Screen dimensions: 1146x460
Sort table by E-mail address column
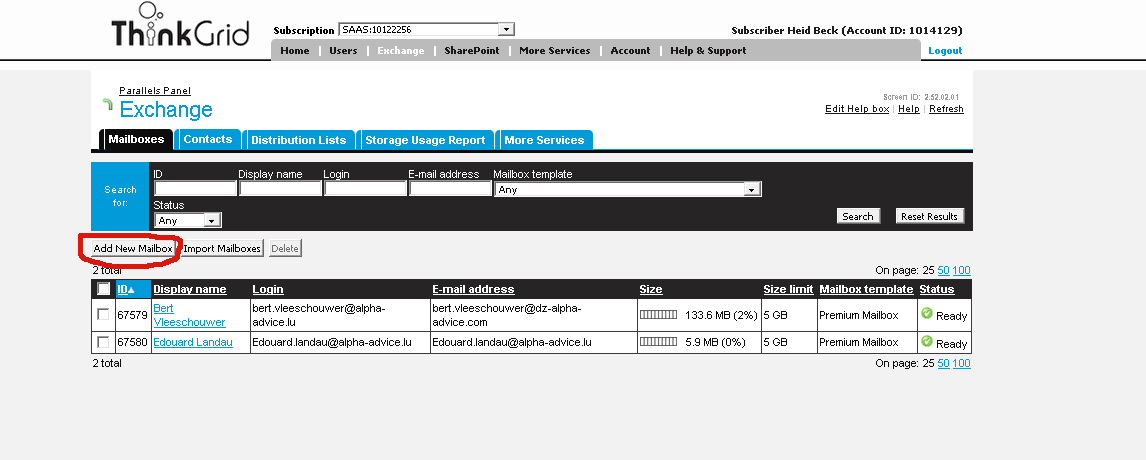point(473,289)
